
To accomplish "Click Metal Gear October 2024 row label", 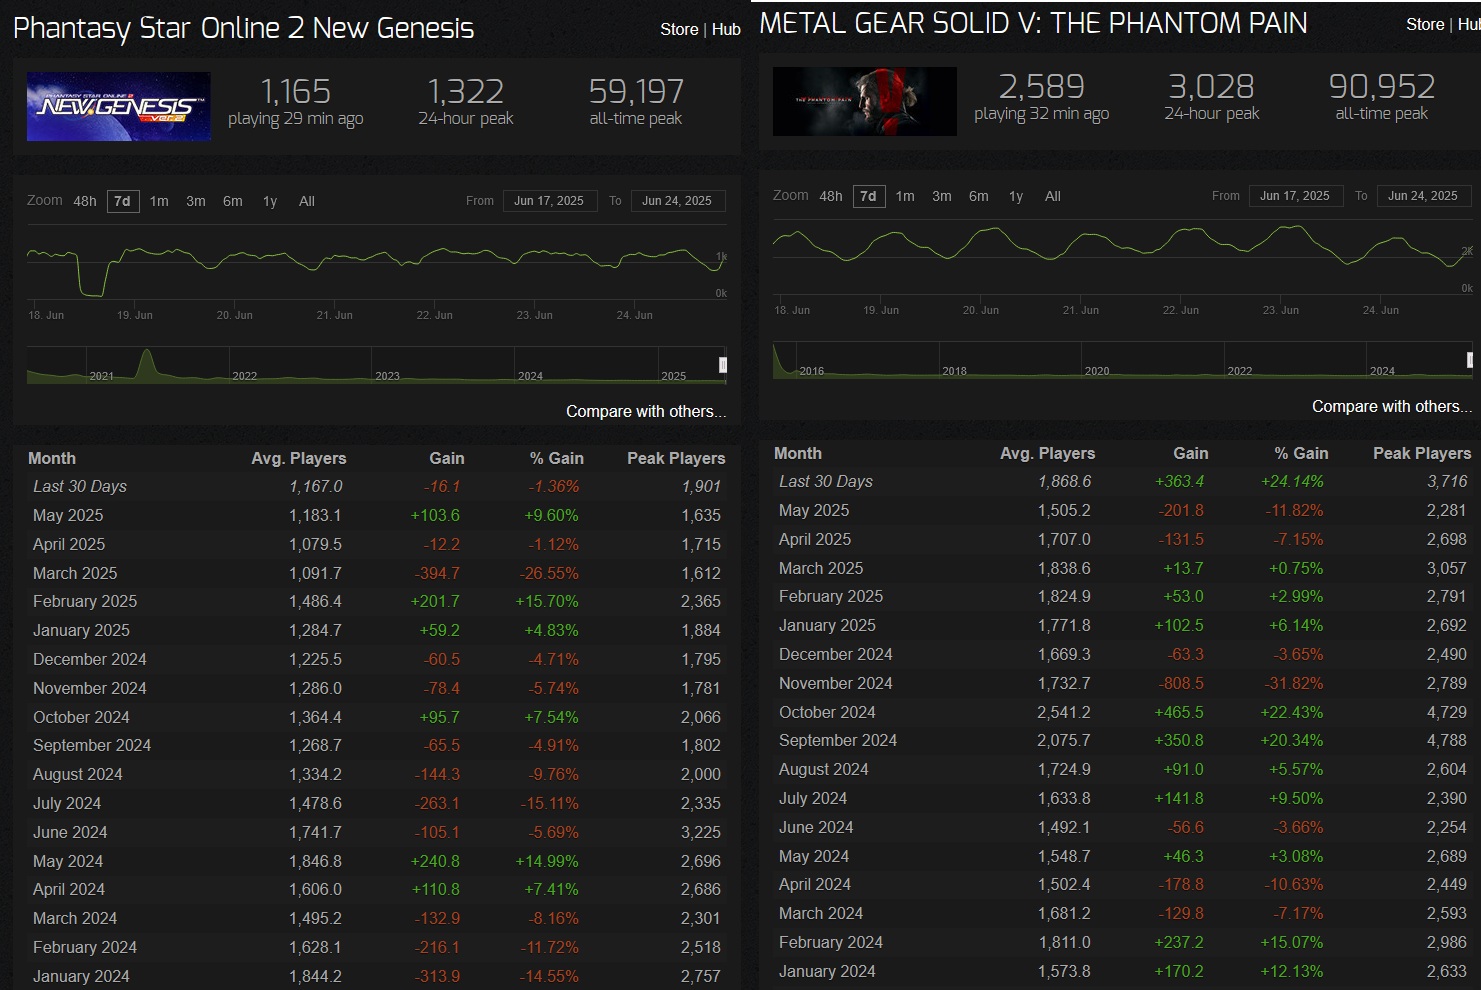I will tap(827, 712).
